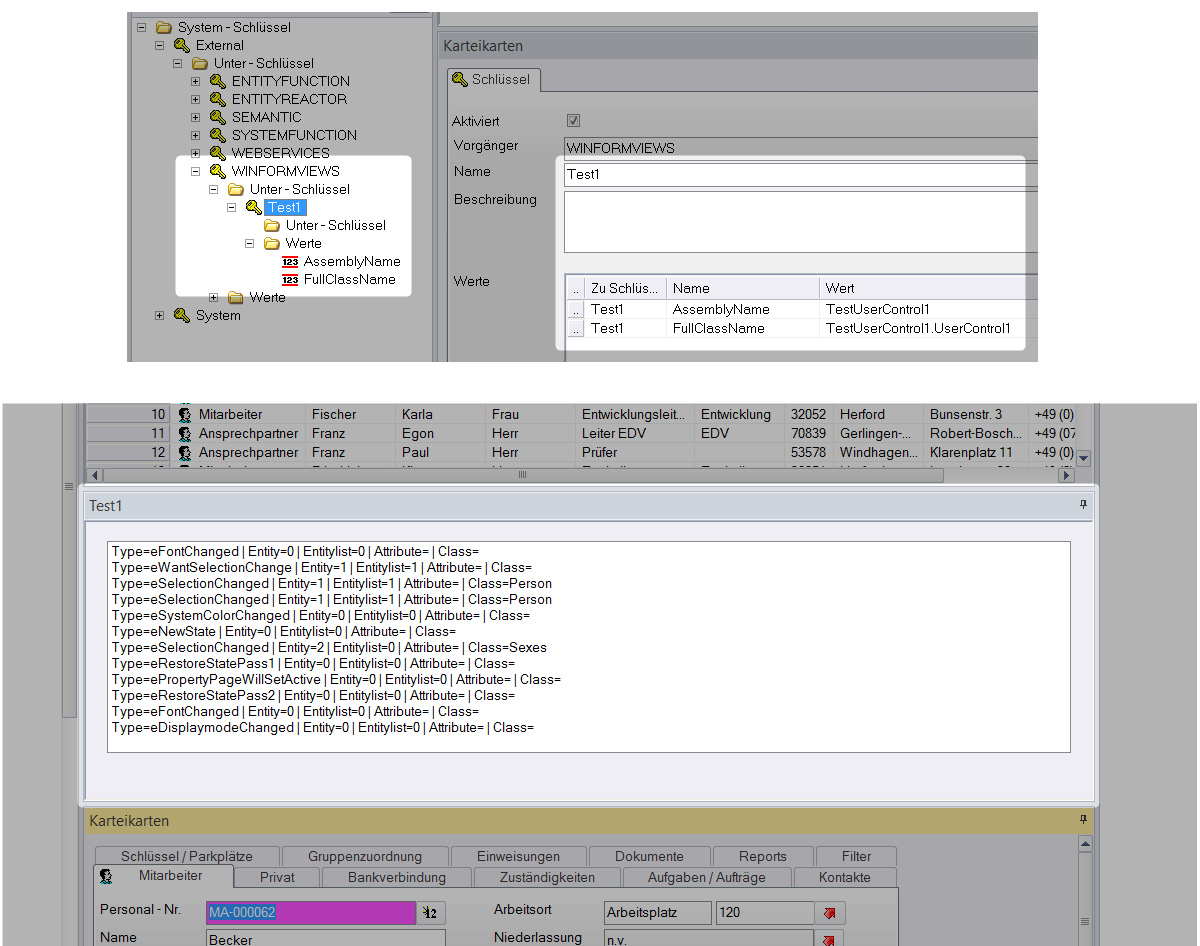This screenshot has height=946, width=1200.
Task: Click the 123 value icon of AssemblyName
Action: tap(290, 262)
